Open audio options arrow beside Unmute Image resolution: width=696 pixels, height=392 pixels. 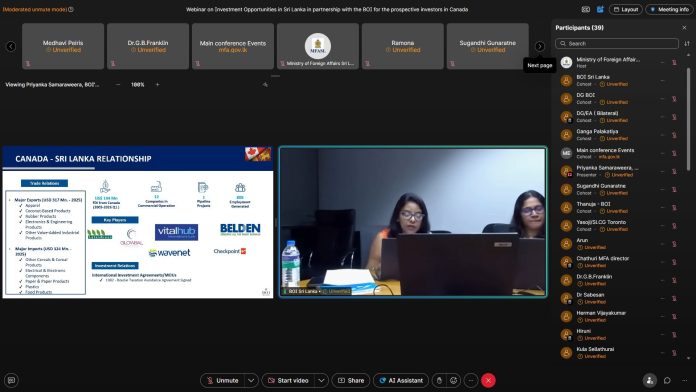pyautogui.click(x=251, y=380)
